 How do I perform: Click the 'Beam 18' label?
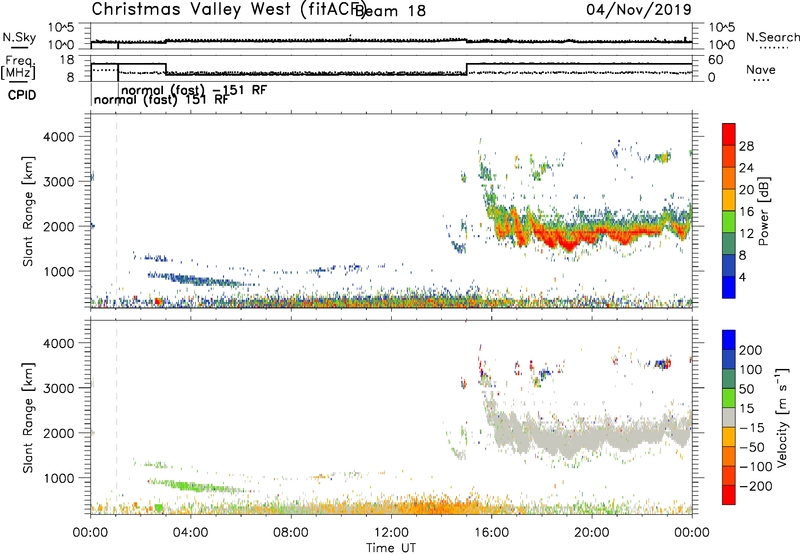pyautogui.click(x=390, y=11)
